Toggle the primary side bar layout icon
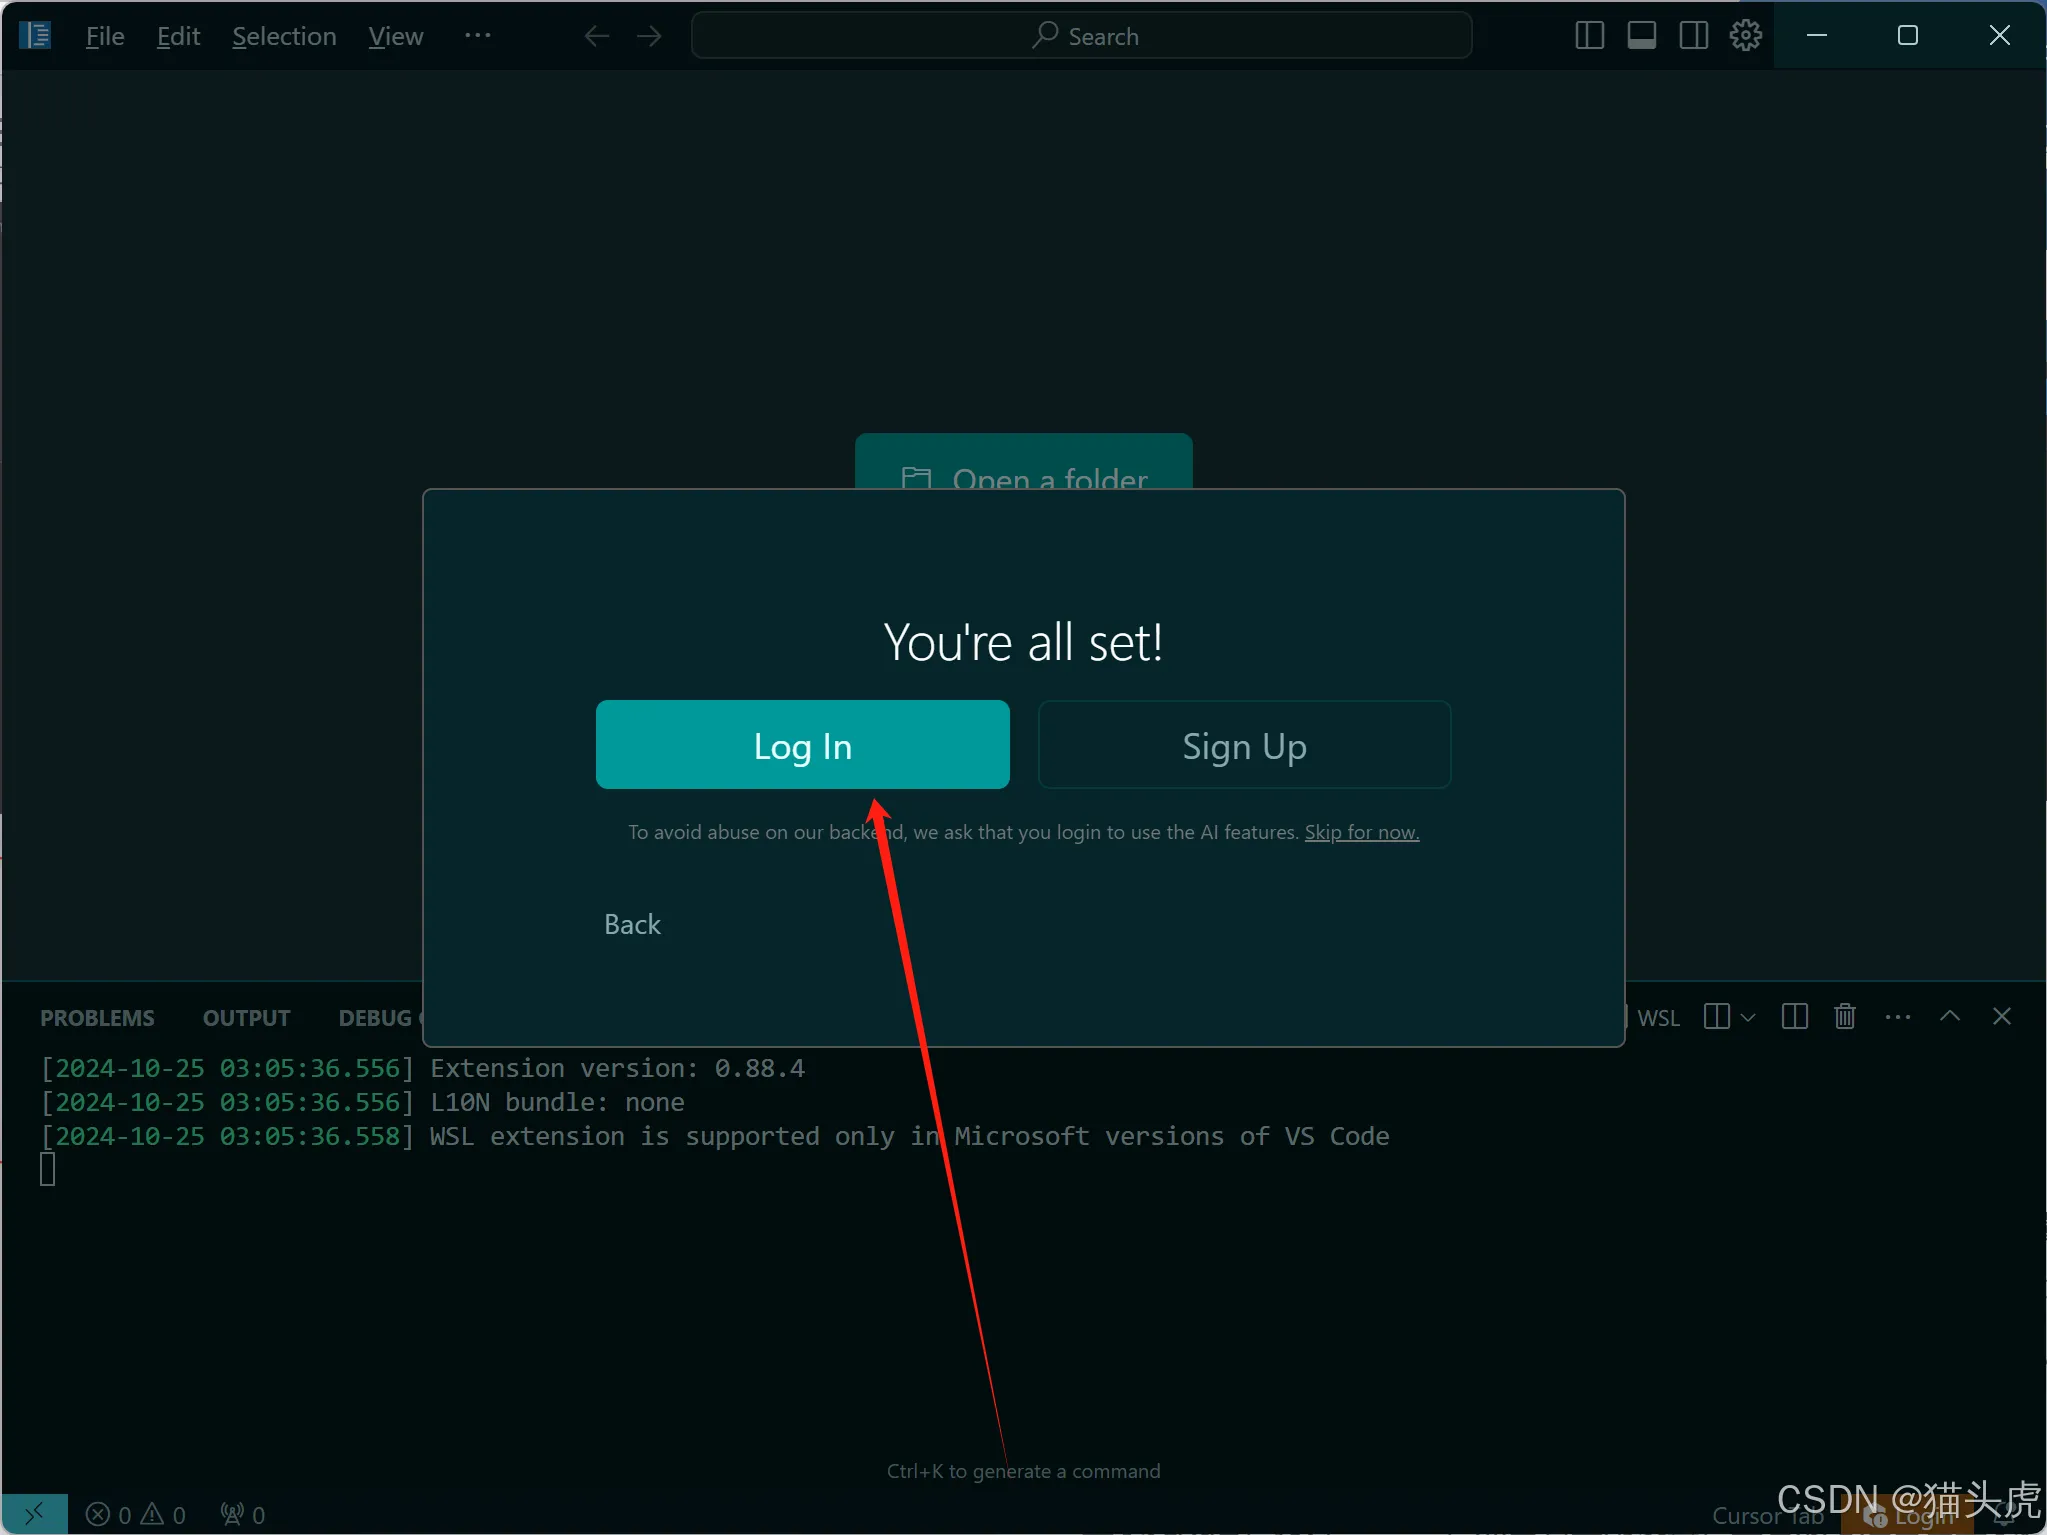 pyautogui.click(x=1589, y=36)
